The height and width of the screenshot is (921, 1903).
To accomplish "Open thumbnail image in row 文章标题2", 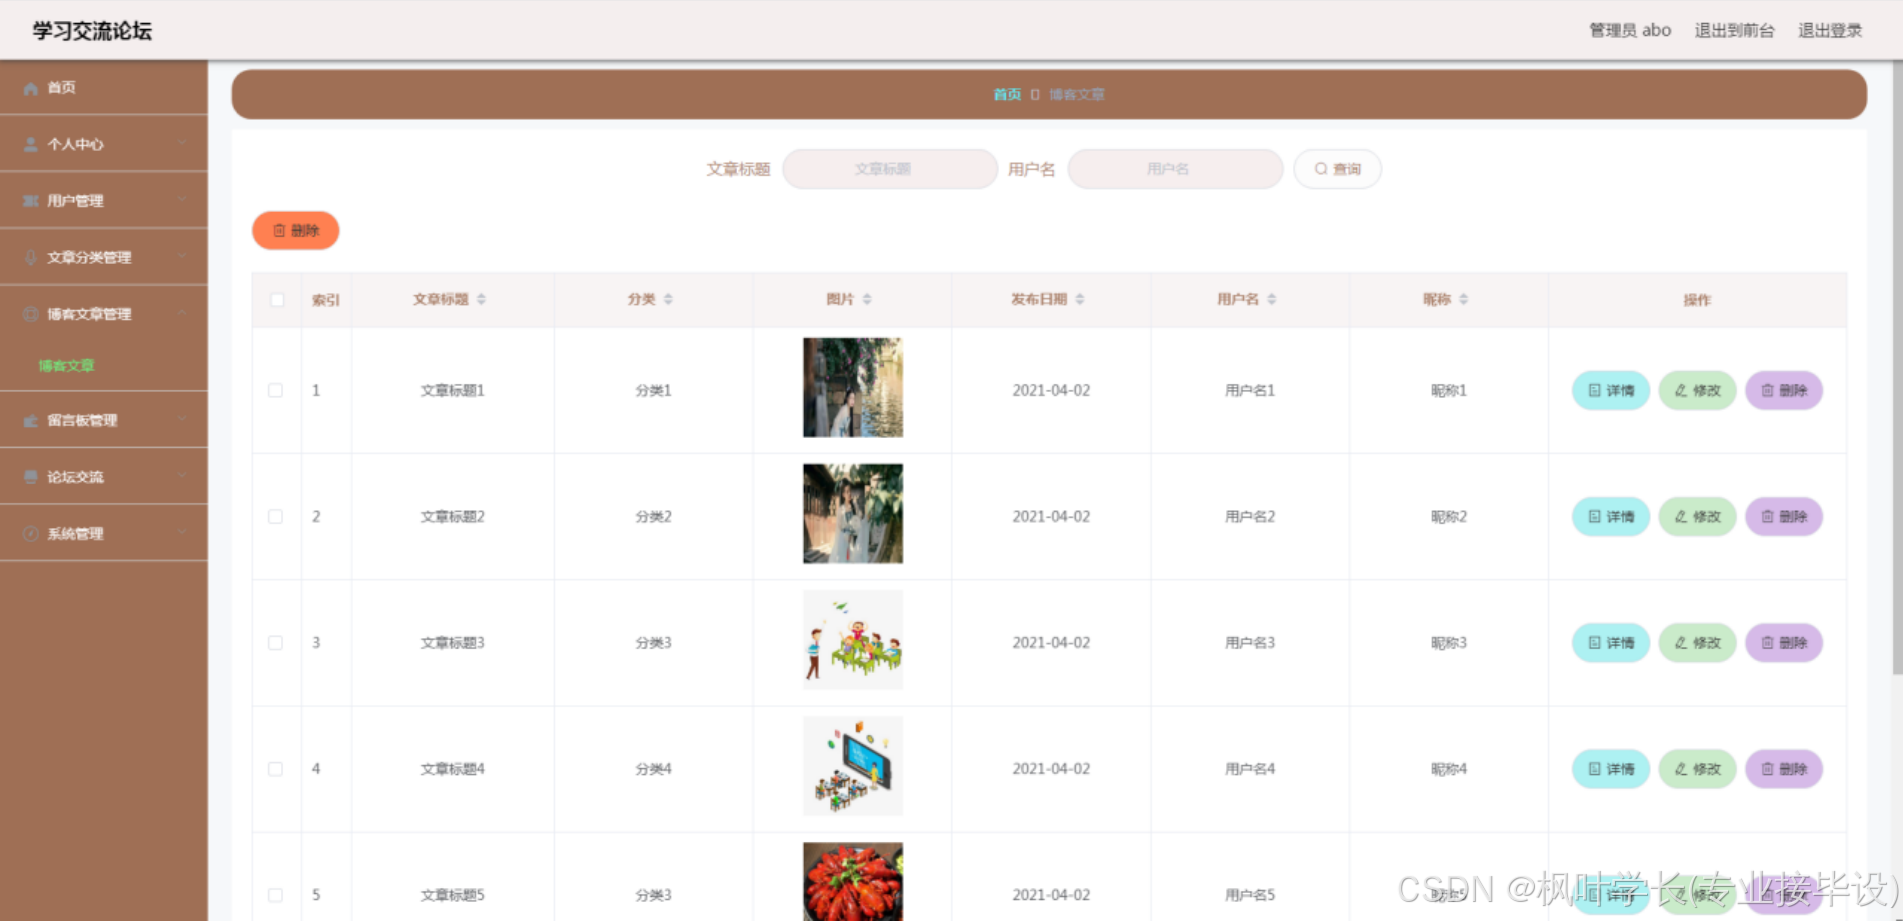I will tap(853, 514).
